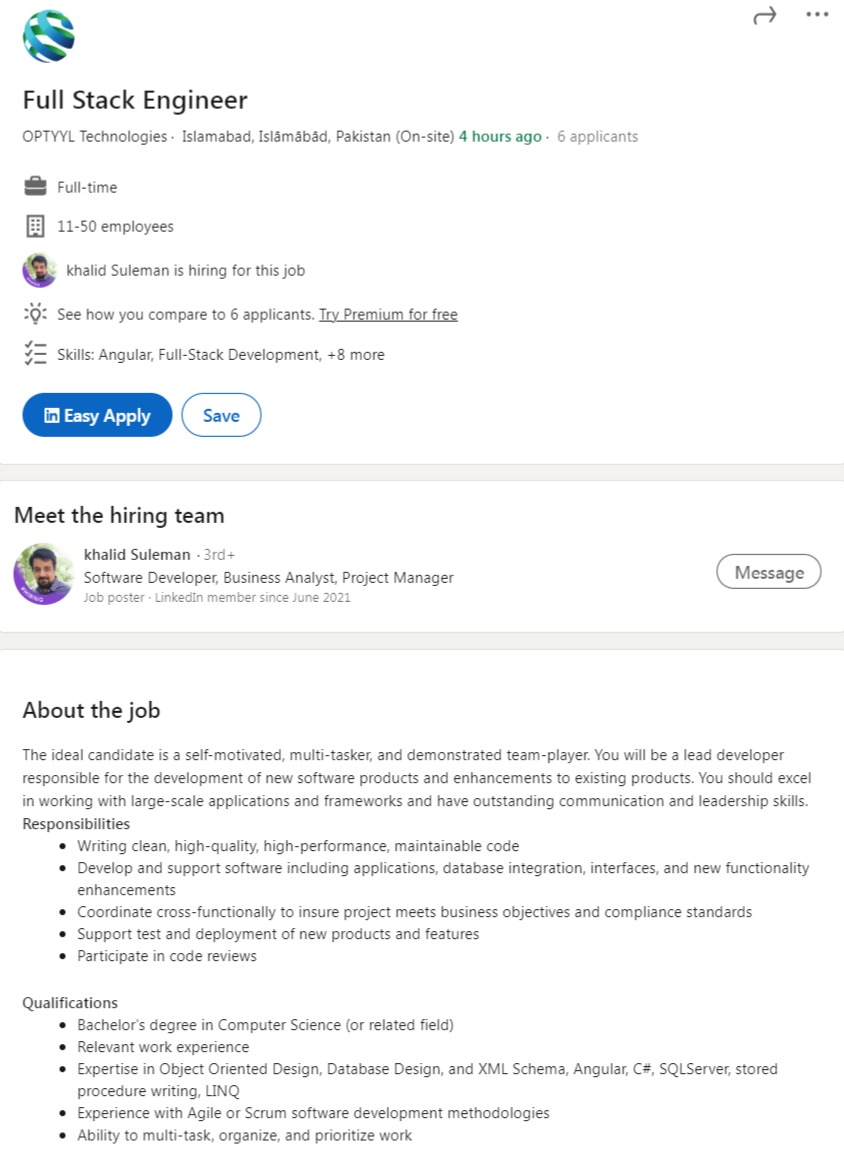Open khalid Suleman's profile name link
The height and width of the screenshot is (1163, 844).
pos(137,554)
